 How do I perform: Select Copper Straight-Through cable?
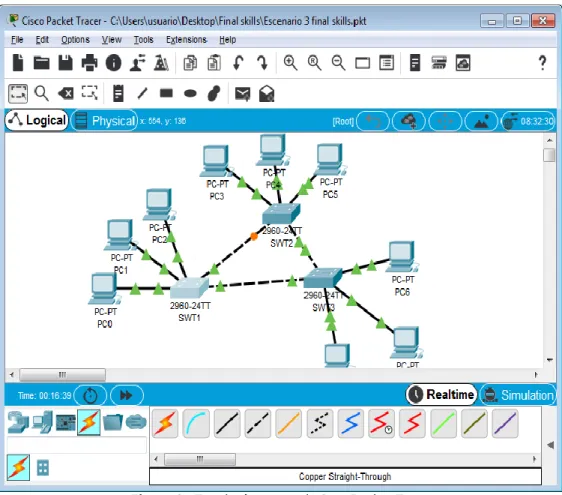227,424
